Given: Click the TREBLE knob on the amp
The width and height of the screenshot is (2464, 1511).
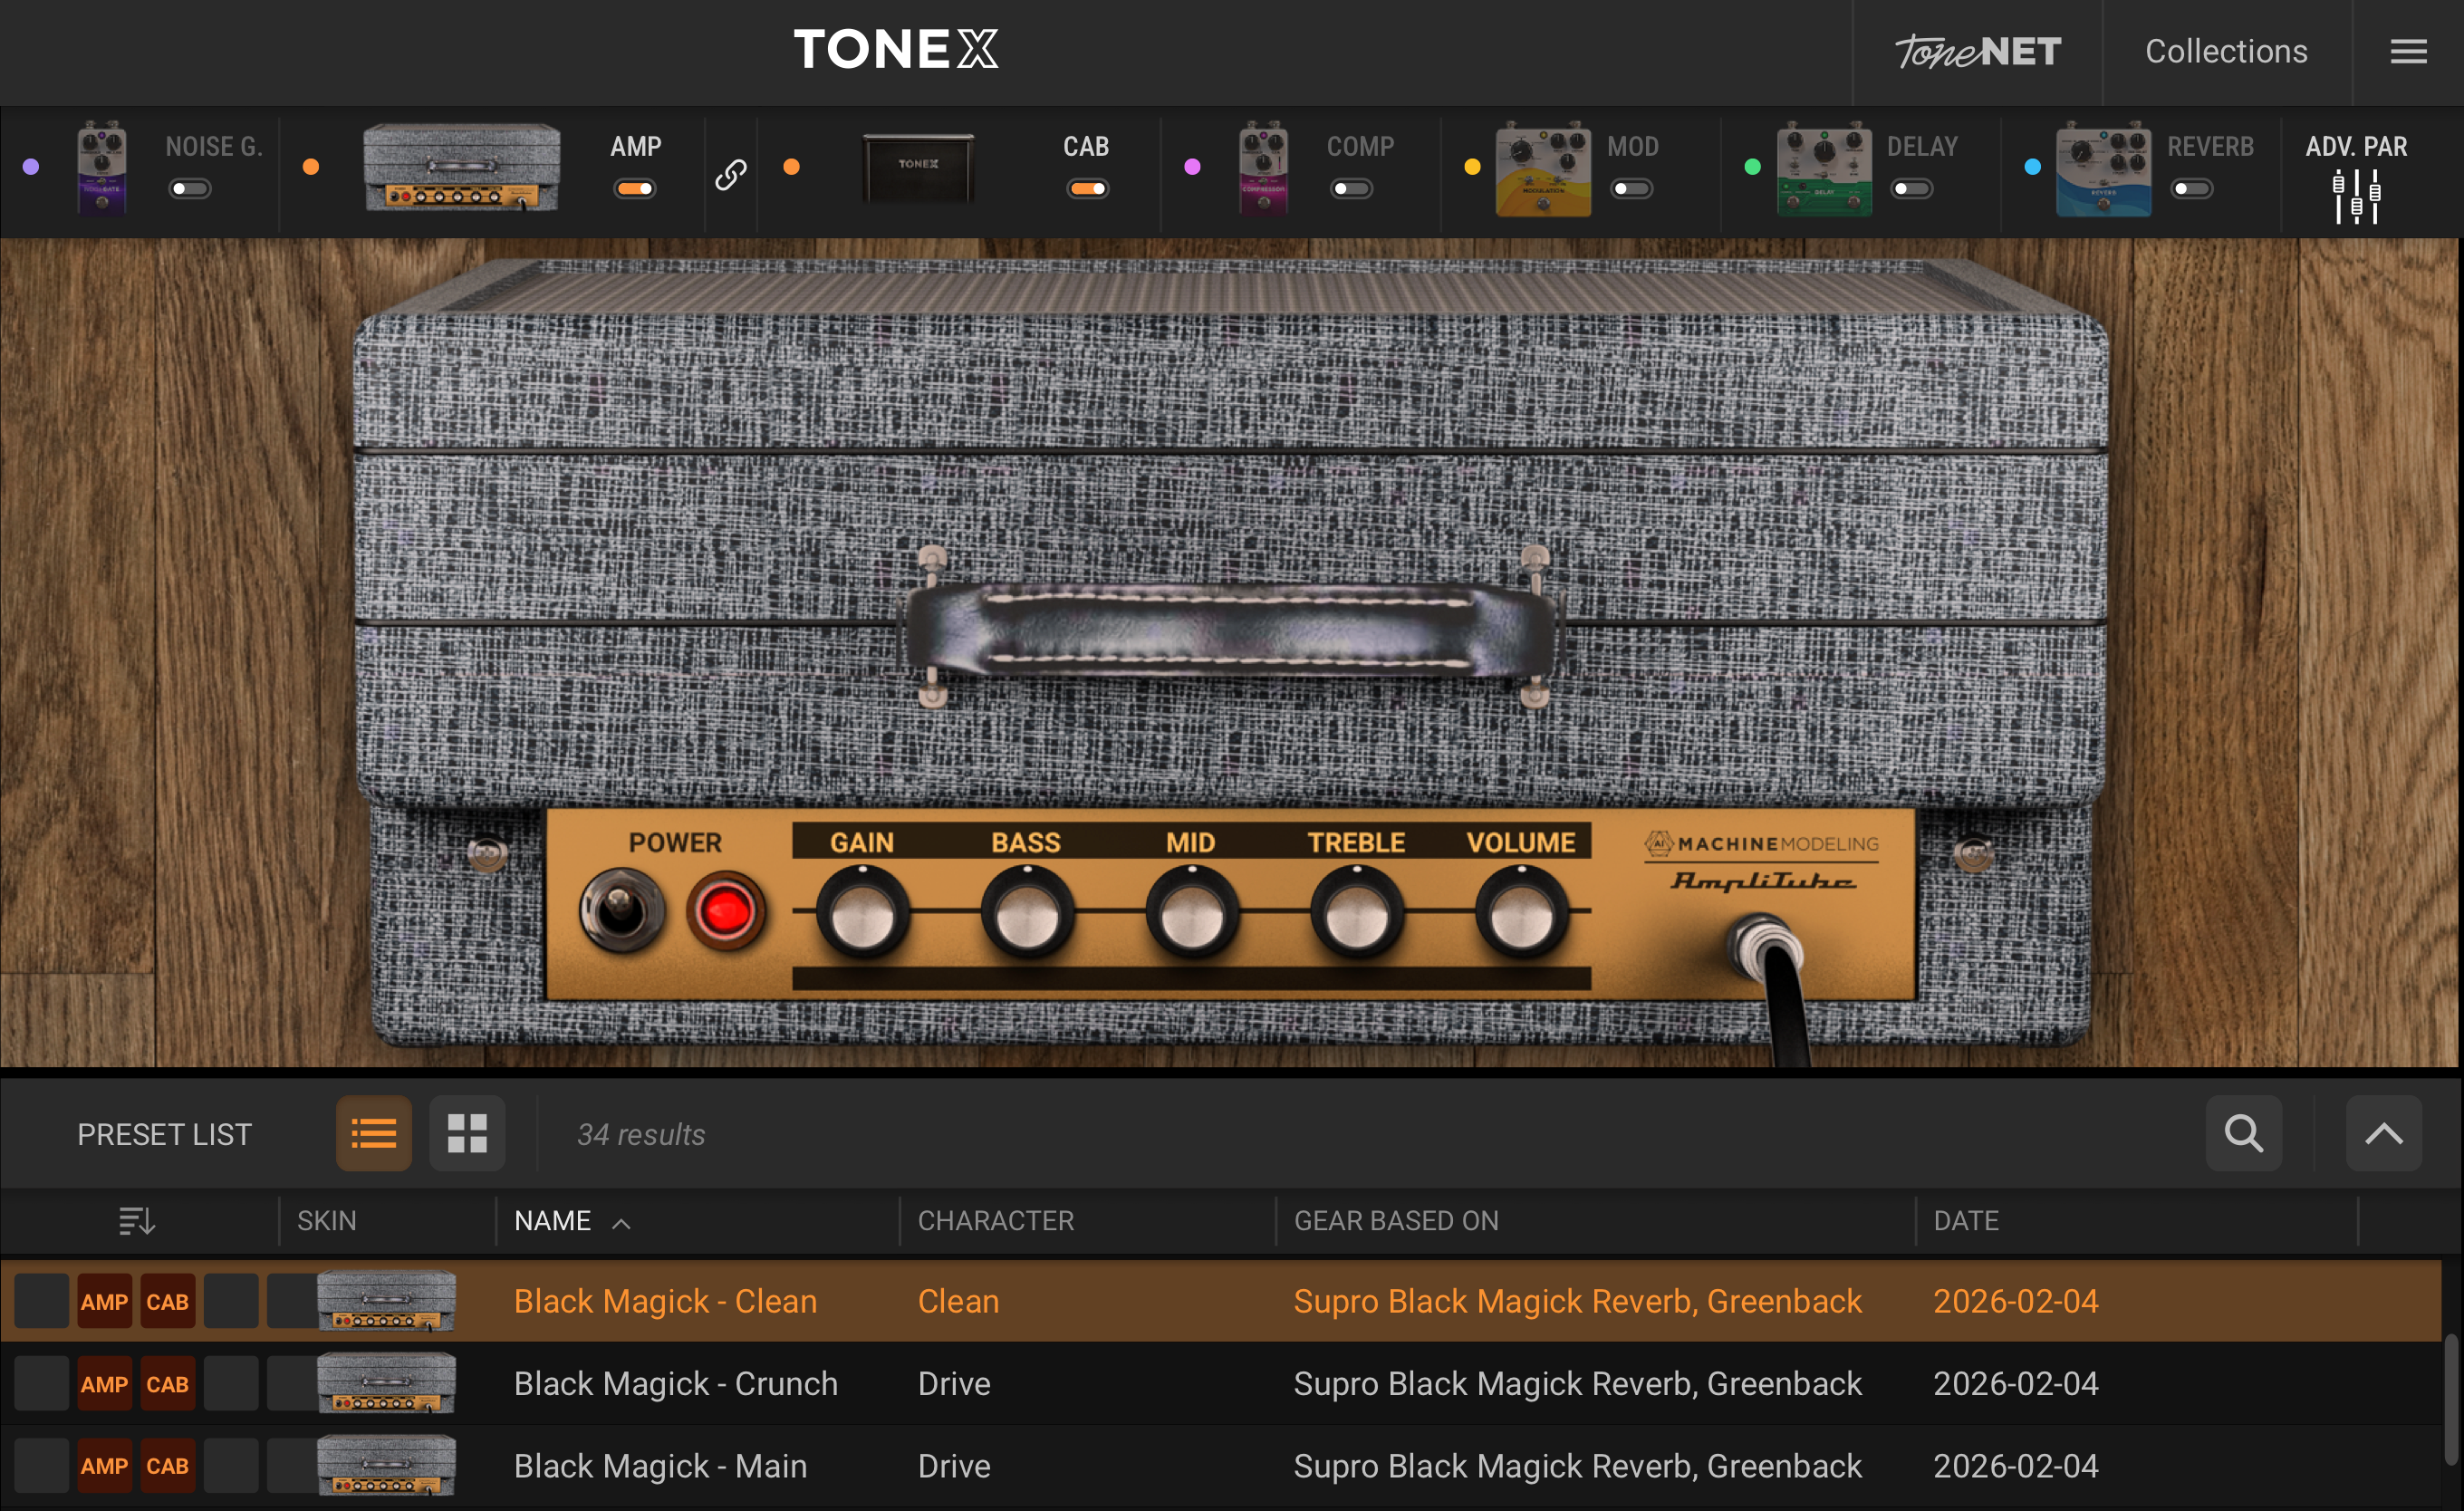Looking at the screenshot, I should [1356, 914].
